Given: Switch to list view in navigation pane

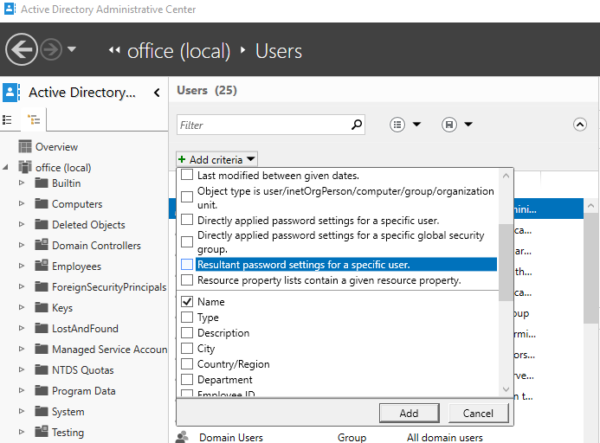Looking at the screenshot, I should point(9,120).
